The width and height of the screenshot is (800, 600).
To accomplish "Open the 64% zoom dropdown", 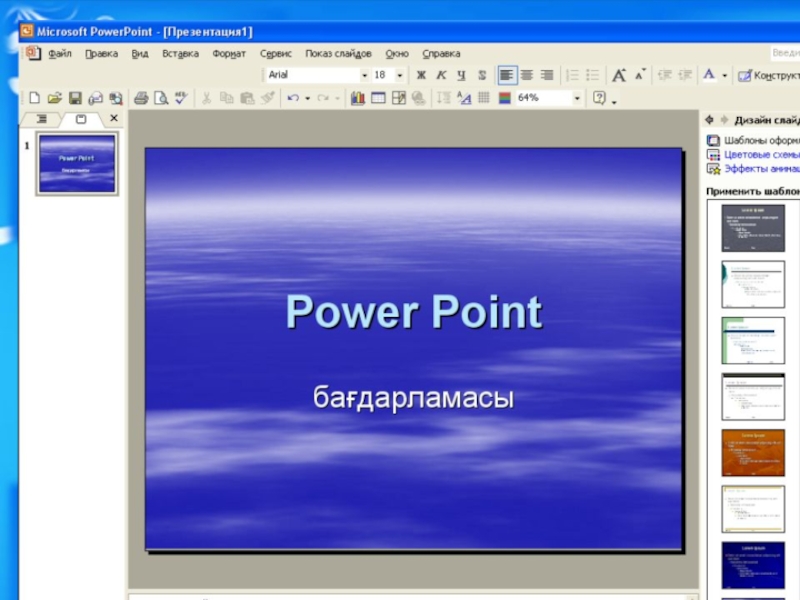I will click(x=577, y=98).
